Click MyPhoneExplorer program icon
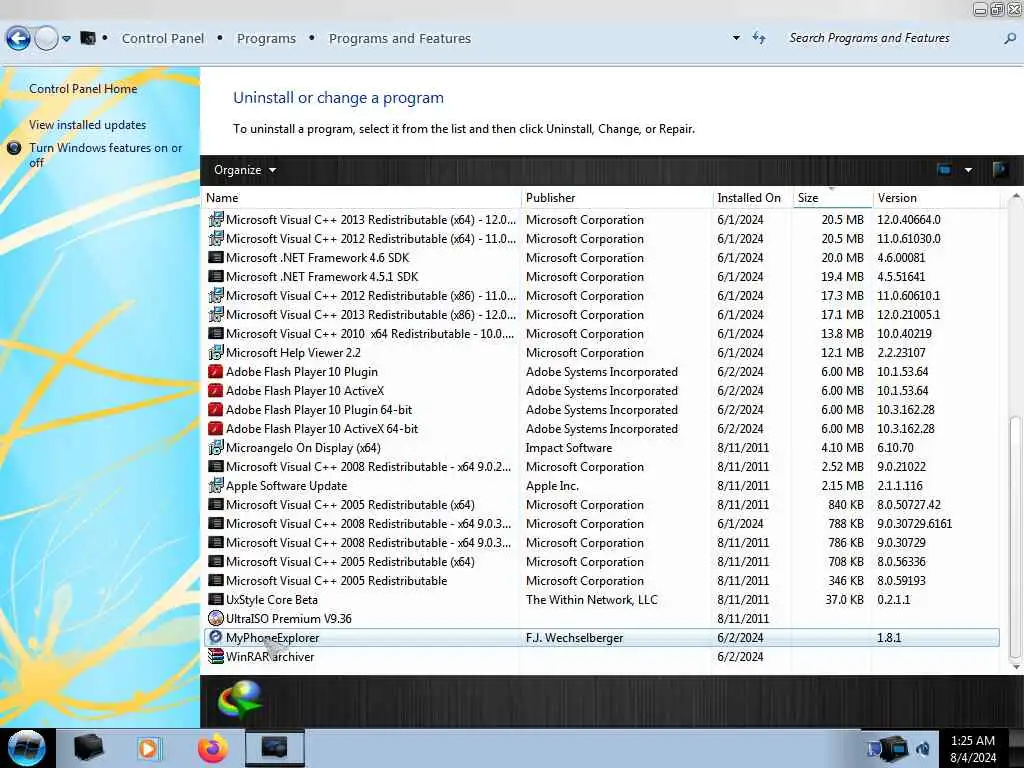 click(216, 637)
